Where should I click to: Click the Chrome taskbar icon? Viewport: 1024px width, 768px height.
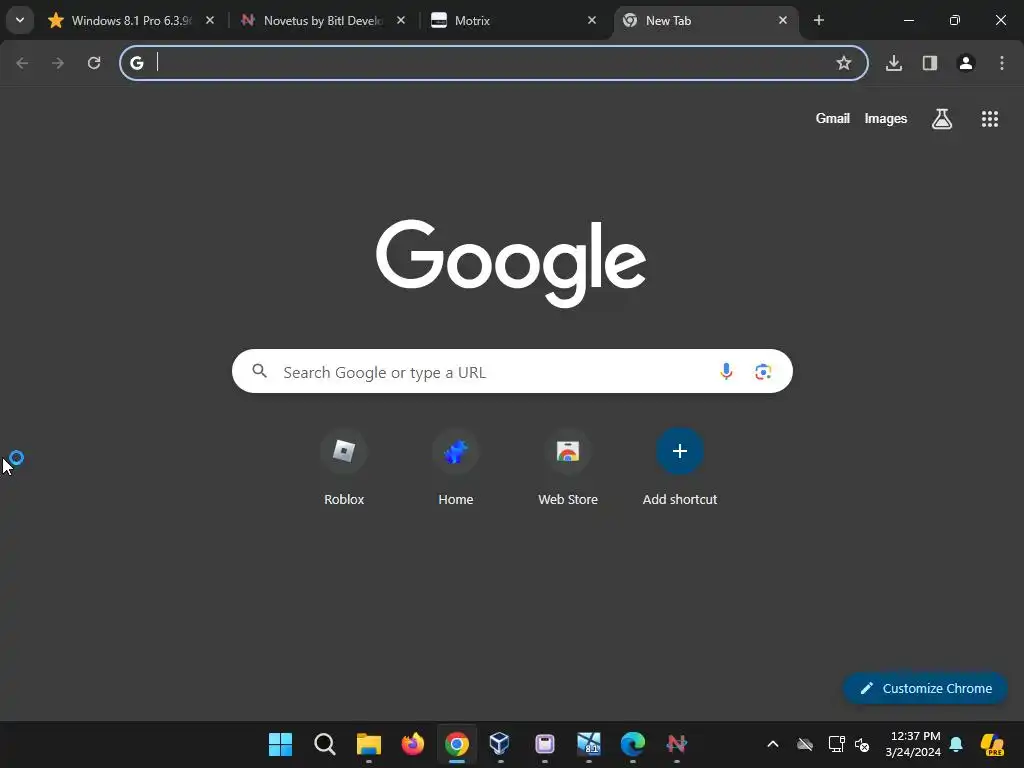[x=457, y=744]
